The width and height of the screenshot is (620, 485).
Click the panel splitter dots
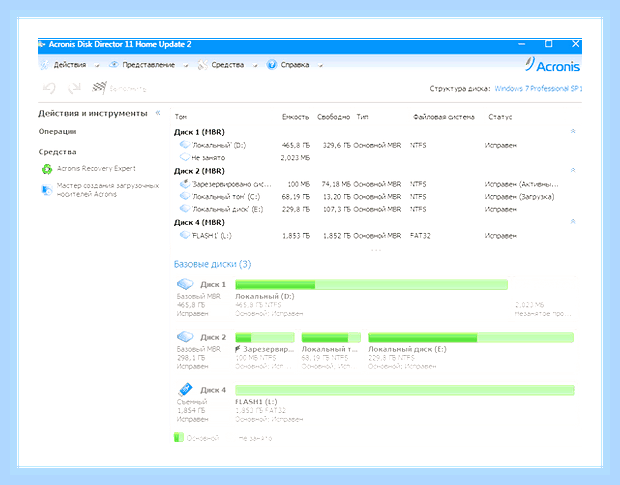tap(376, 250)
